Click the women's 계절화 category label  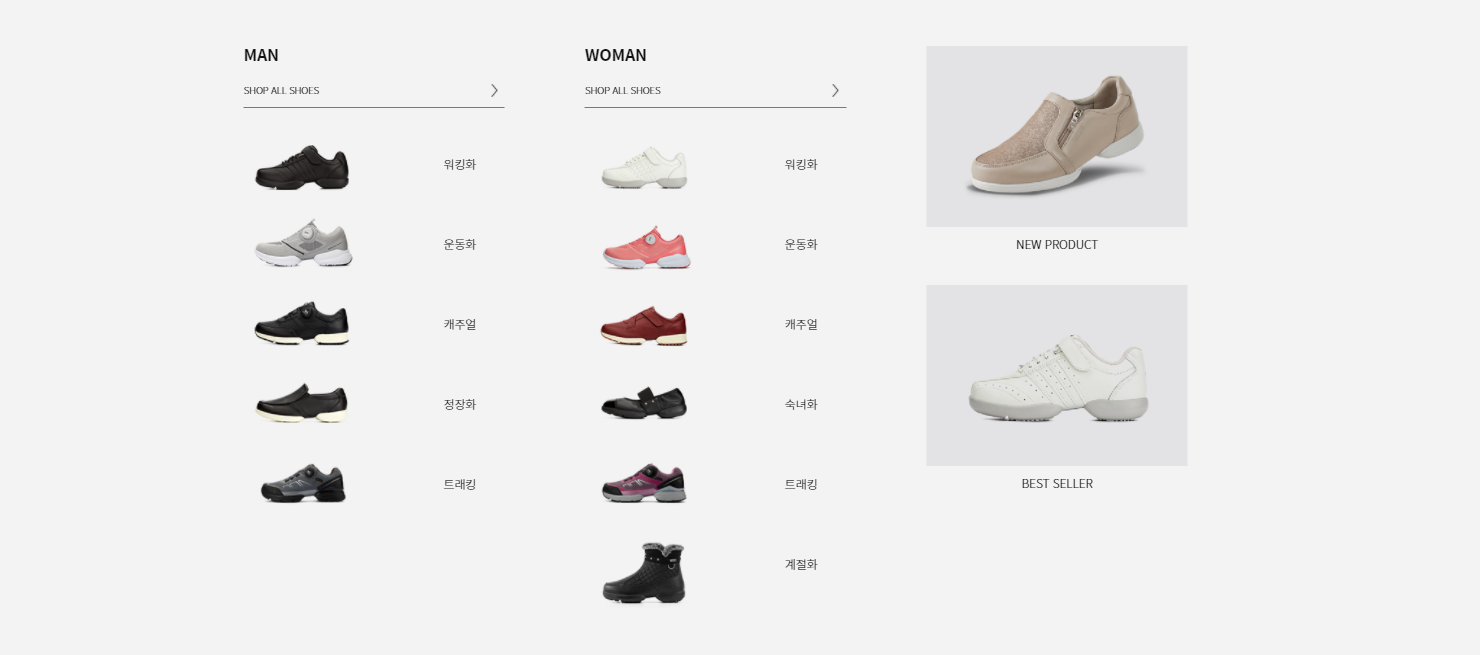(x=801, y=564)
